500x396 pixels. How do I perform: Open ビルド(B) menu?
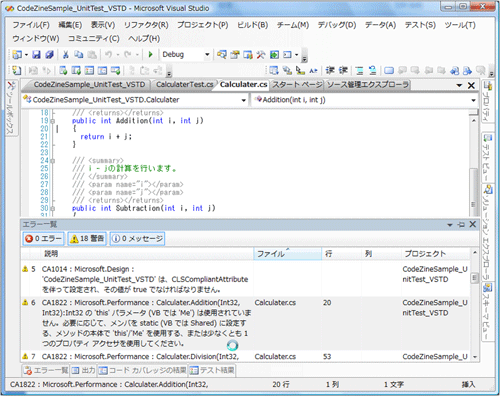pyautogui.click(x=252, y=25)
